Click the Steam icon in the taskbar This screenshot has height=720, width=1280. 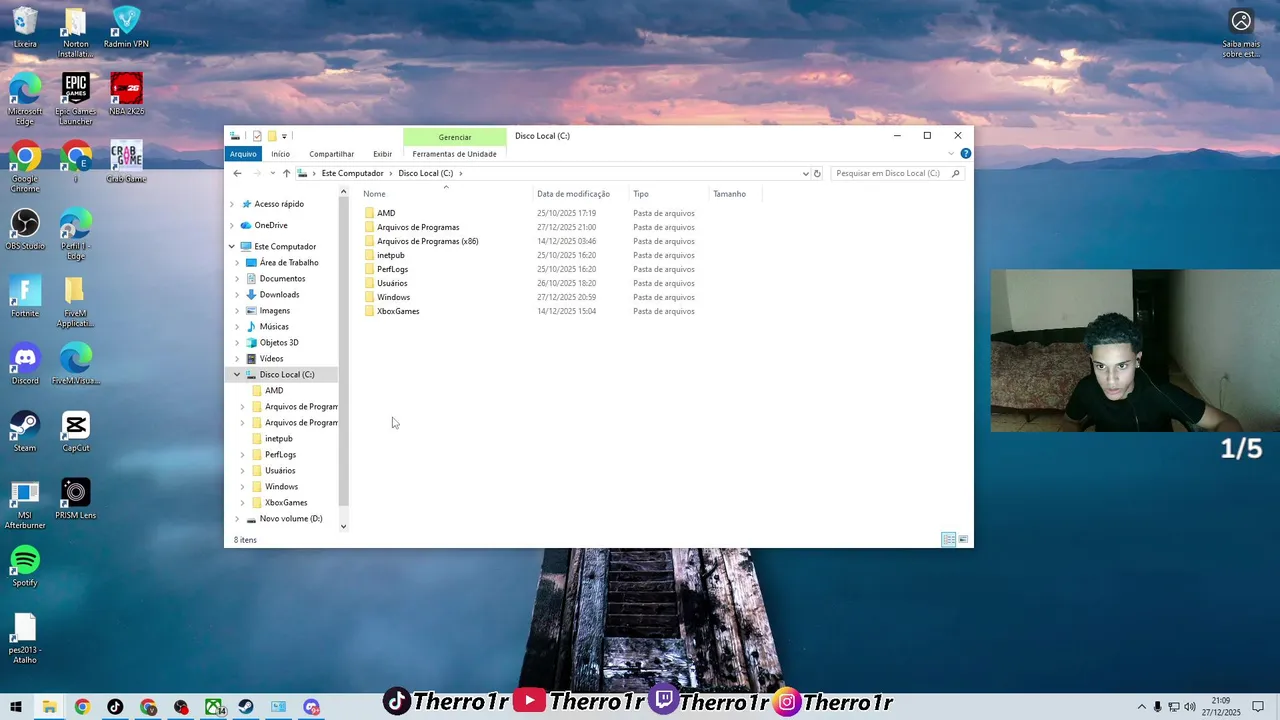click(x=246, y=707)
